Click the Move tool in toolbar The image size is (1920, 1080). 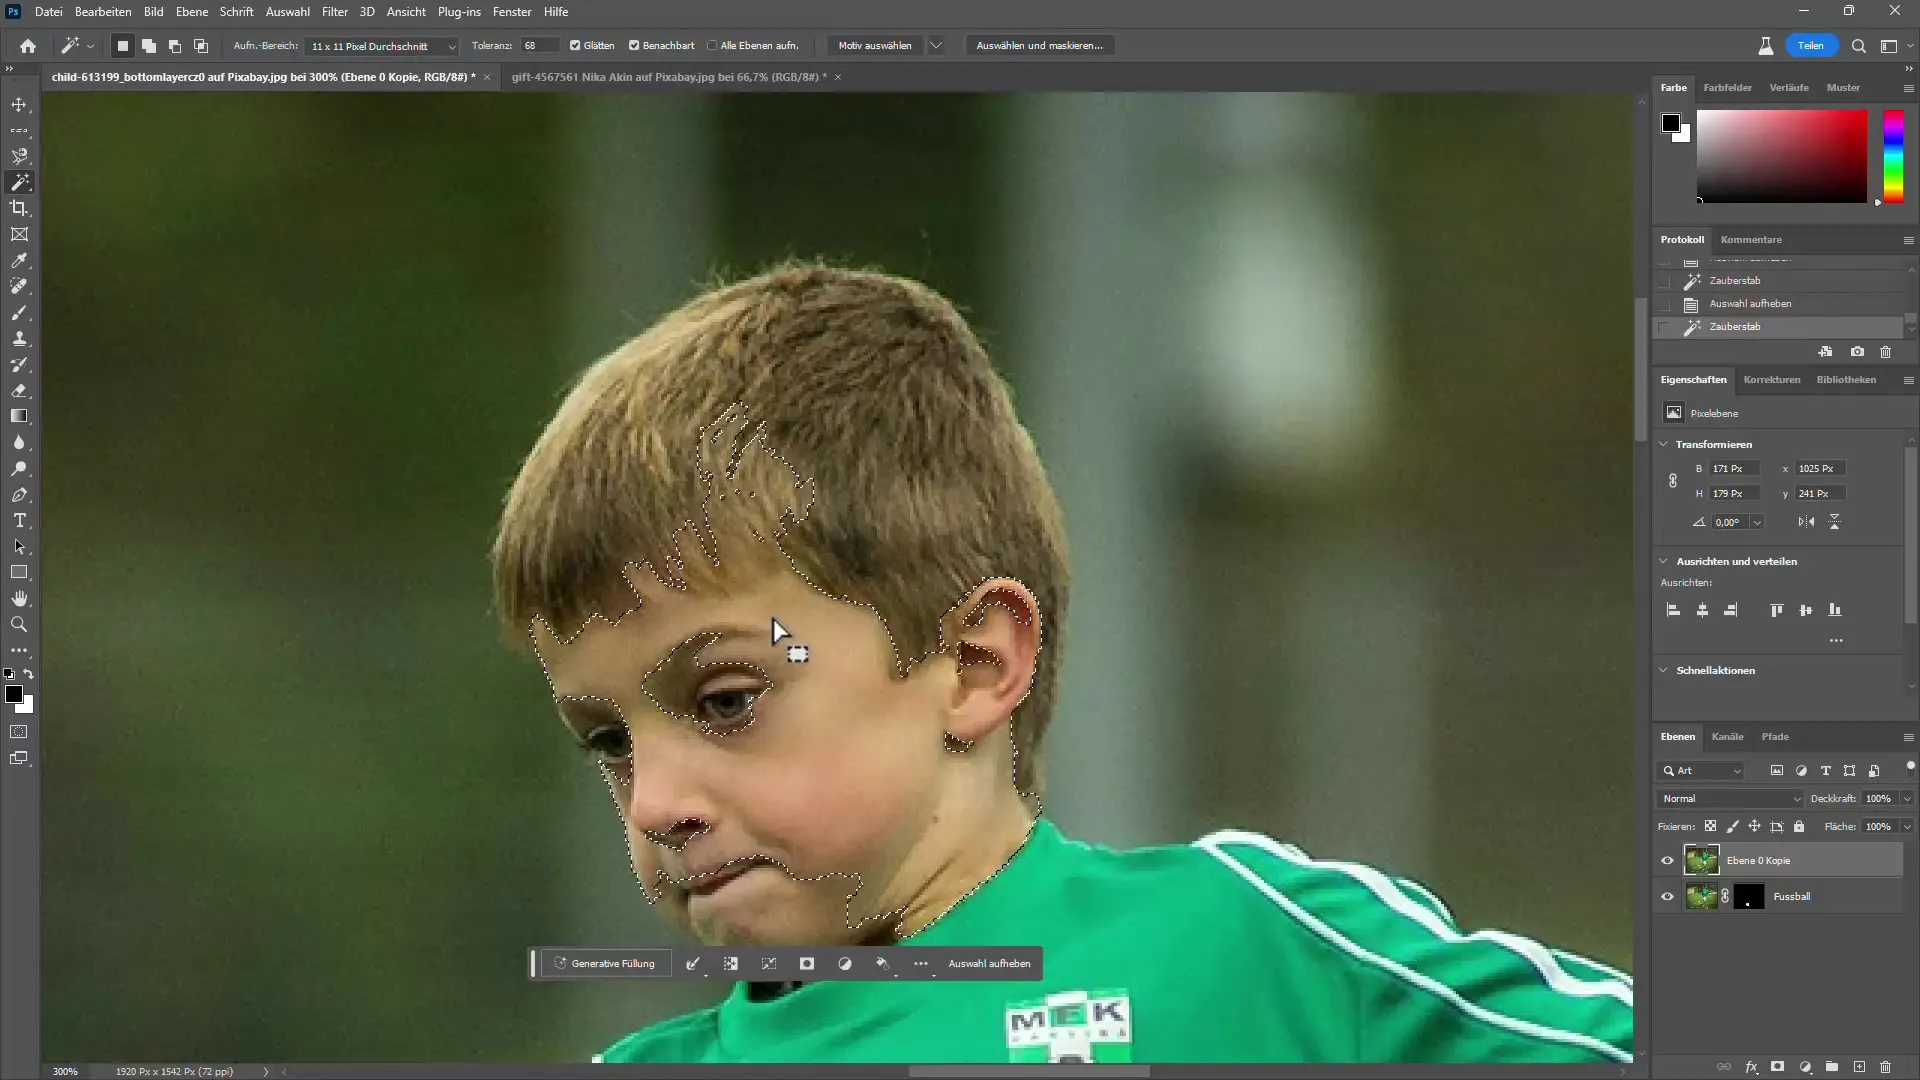tap(18, 103)
